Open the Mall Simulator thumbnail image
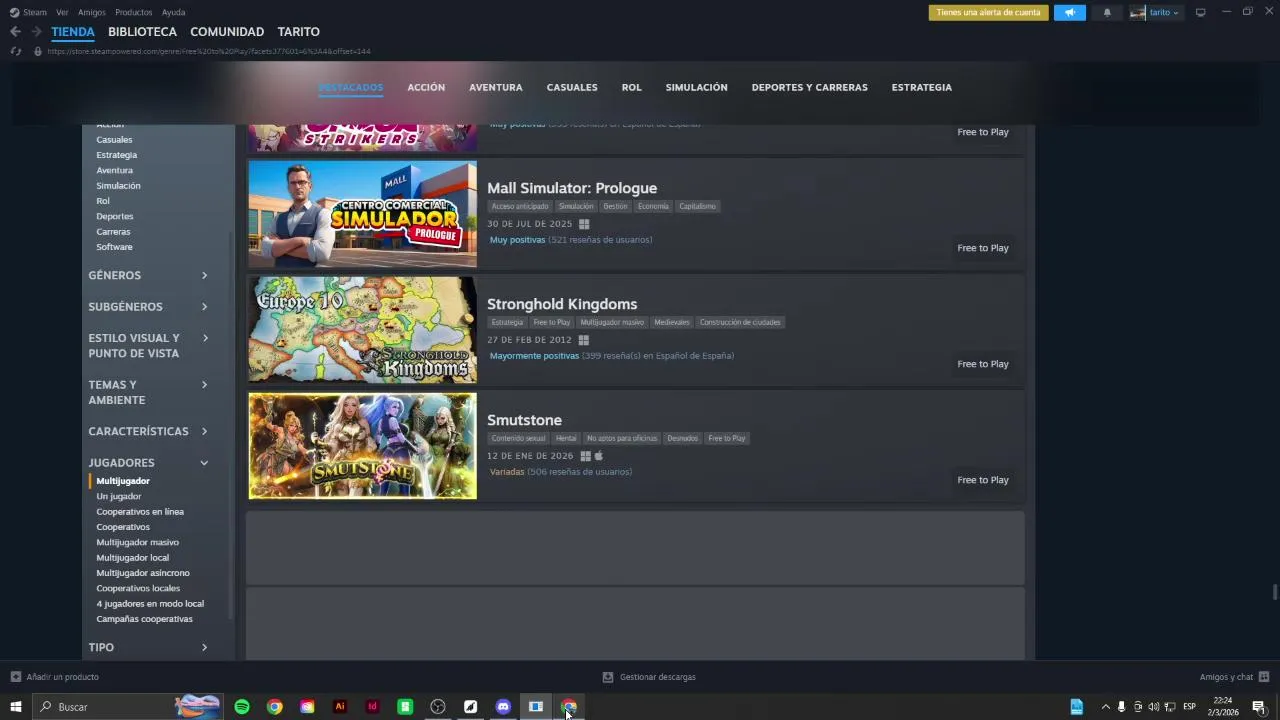Image resolution: width=1280 pixels, height=720 pixels. coord(363,214)
